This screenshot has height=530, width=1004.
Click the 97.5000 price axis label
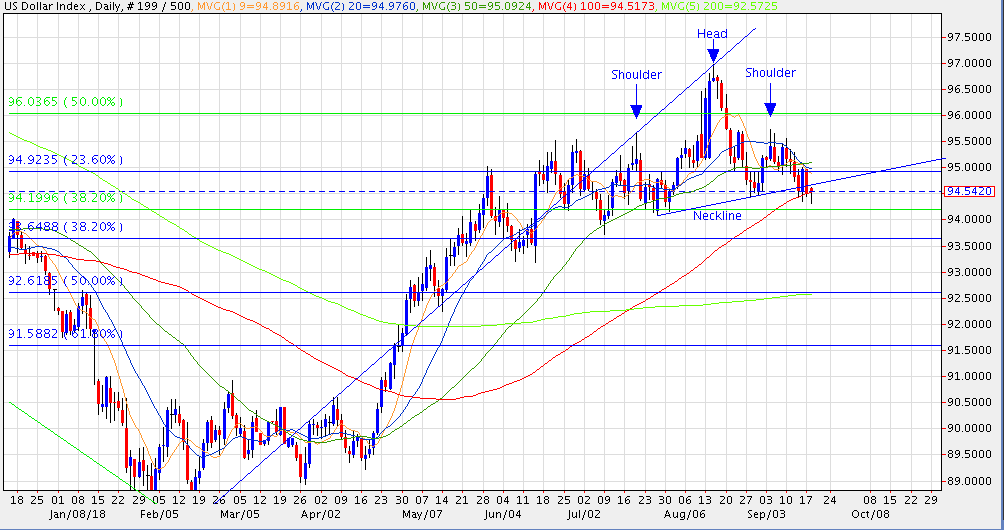point(970,37)
